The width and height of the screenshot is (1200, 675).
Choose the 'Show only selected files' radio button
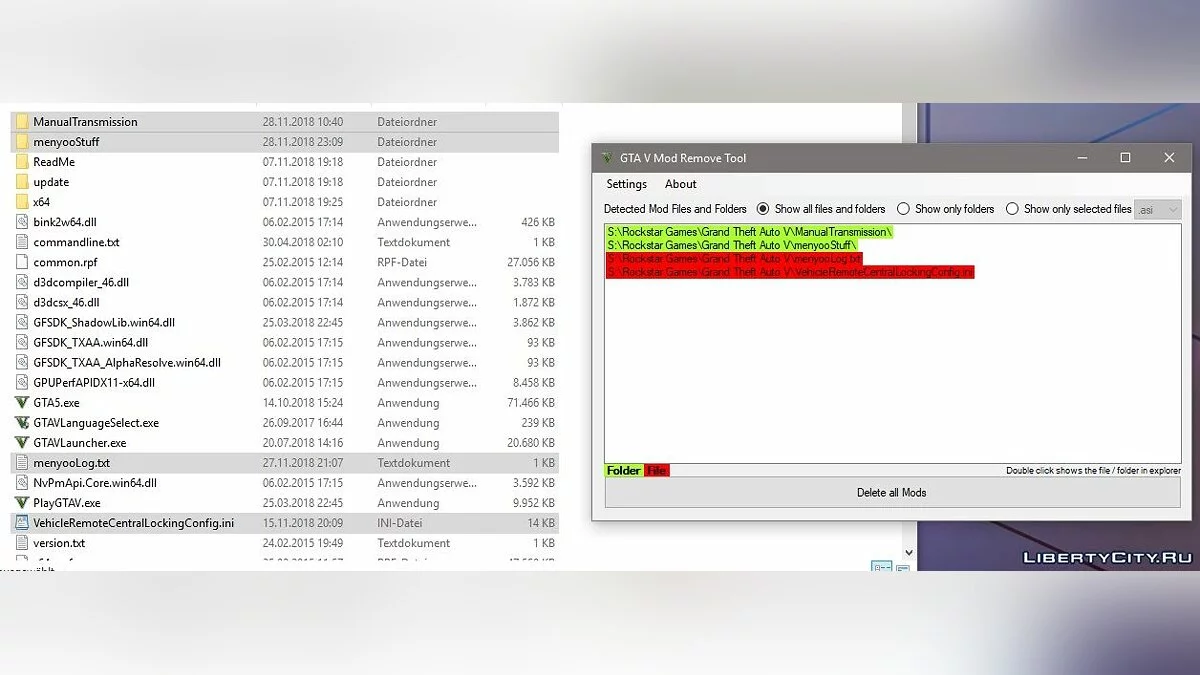pos(1012,209)
